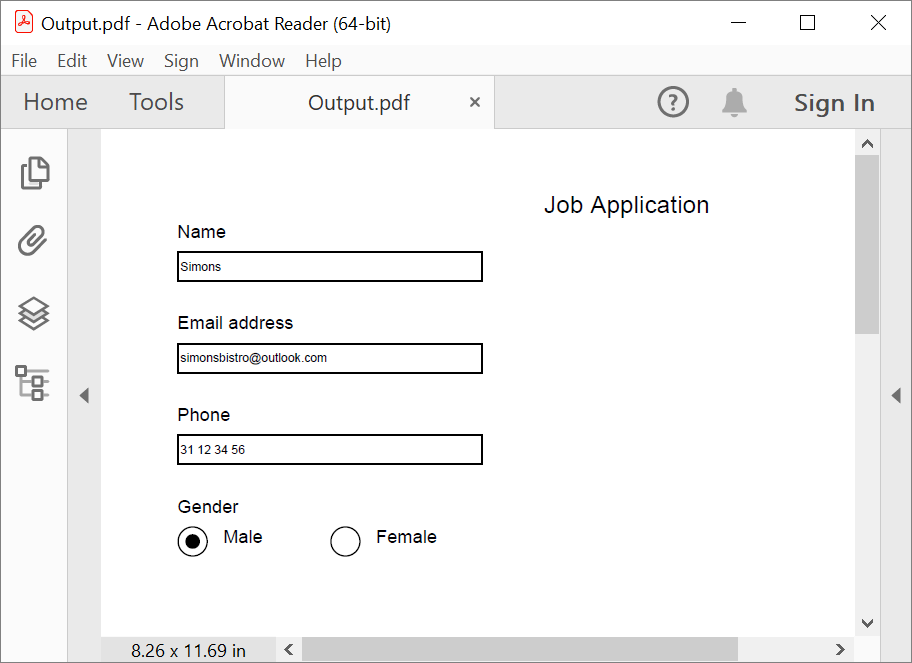
Task: Click the Email address label text
Action: 235,323
